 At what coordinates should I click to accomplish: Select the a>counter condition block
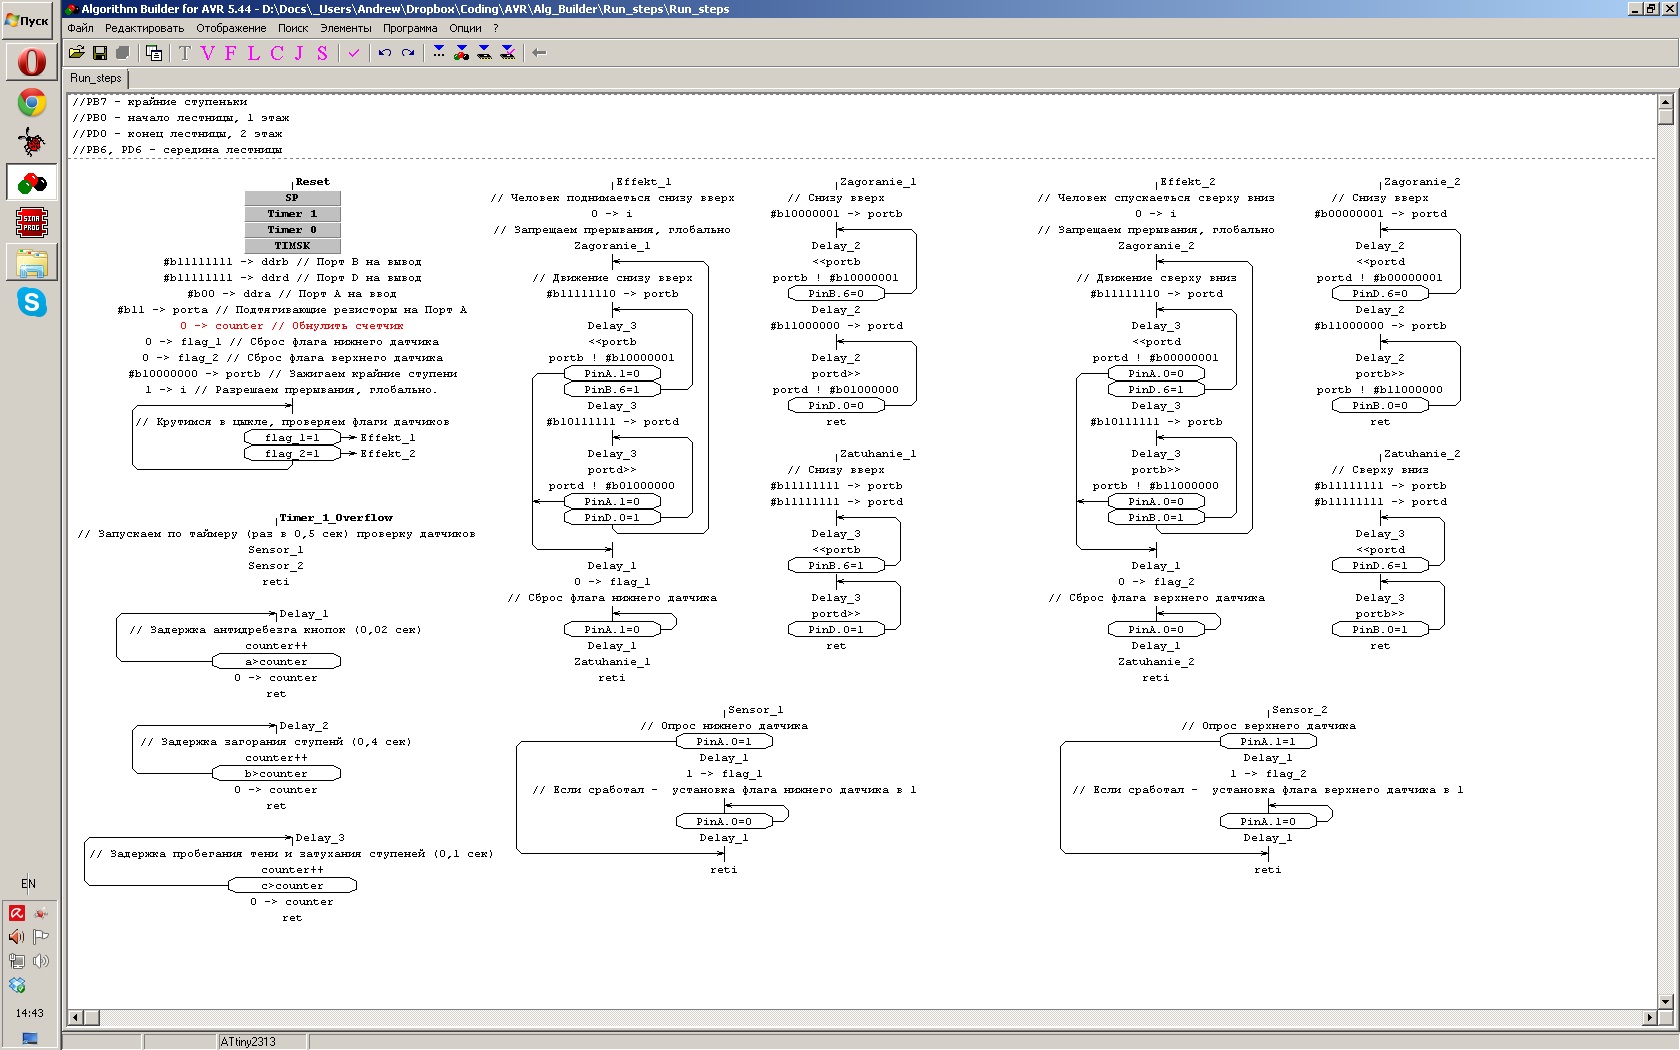click(277, 662)
